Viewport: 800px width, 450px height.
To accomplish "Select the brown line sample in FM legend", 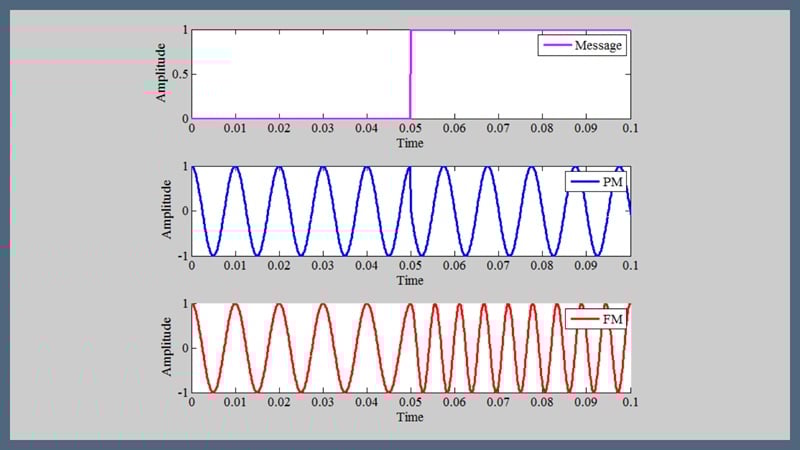I will [x=583, y=320].
